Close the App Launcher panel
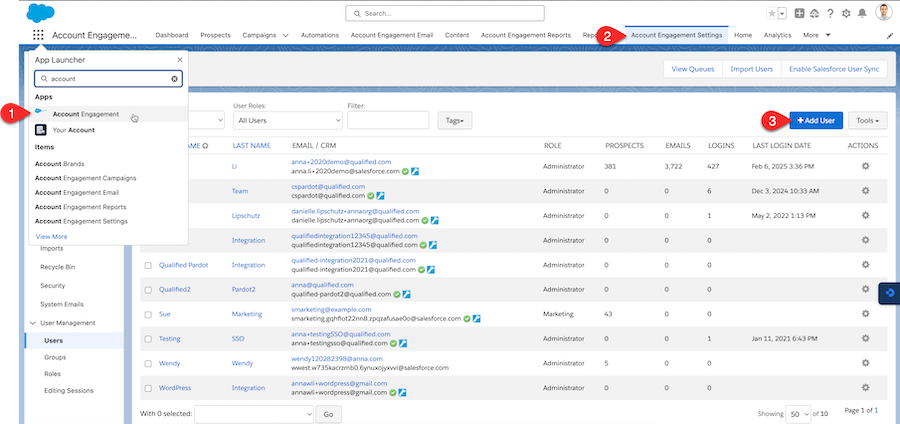The height and width of the screenshot is (424, 900). (180, 60)
